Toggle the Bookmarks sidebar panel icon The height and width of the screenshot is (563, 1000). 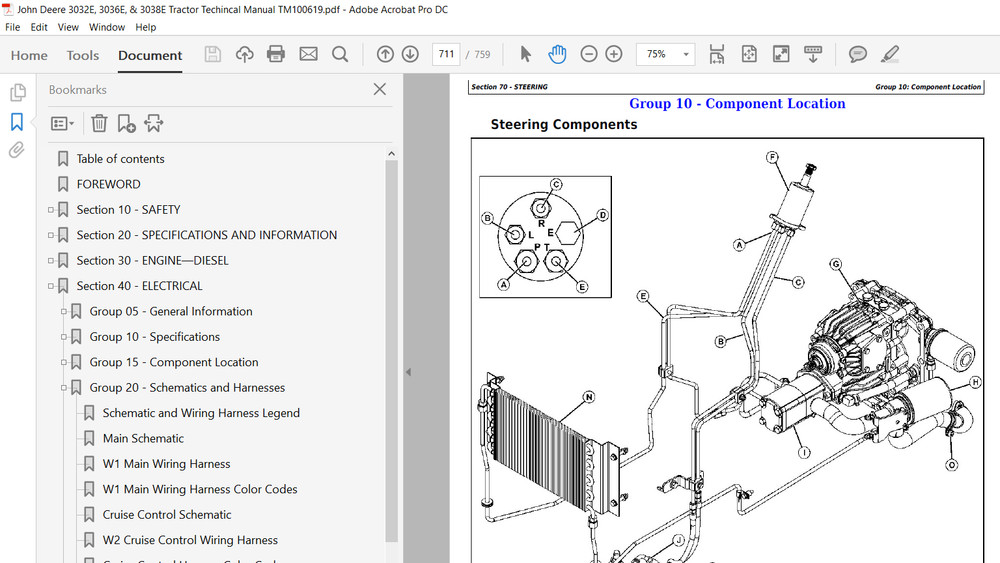pos(17,121)
